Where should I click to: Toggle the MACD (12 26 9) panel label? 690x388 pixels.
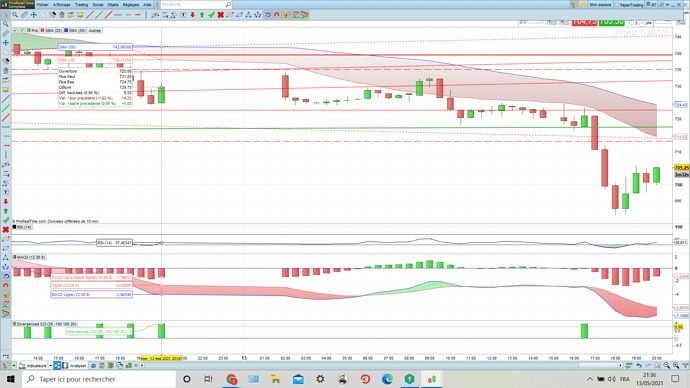tap(29, 257)
